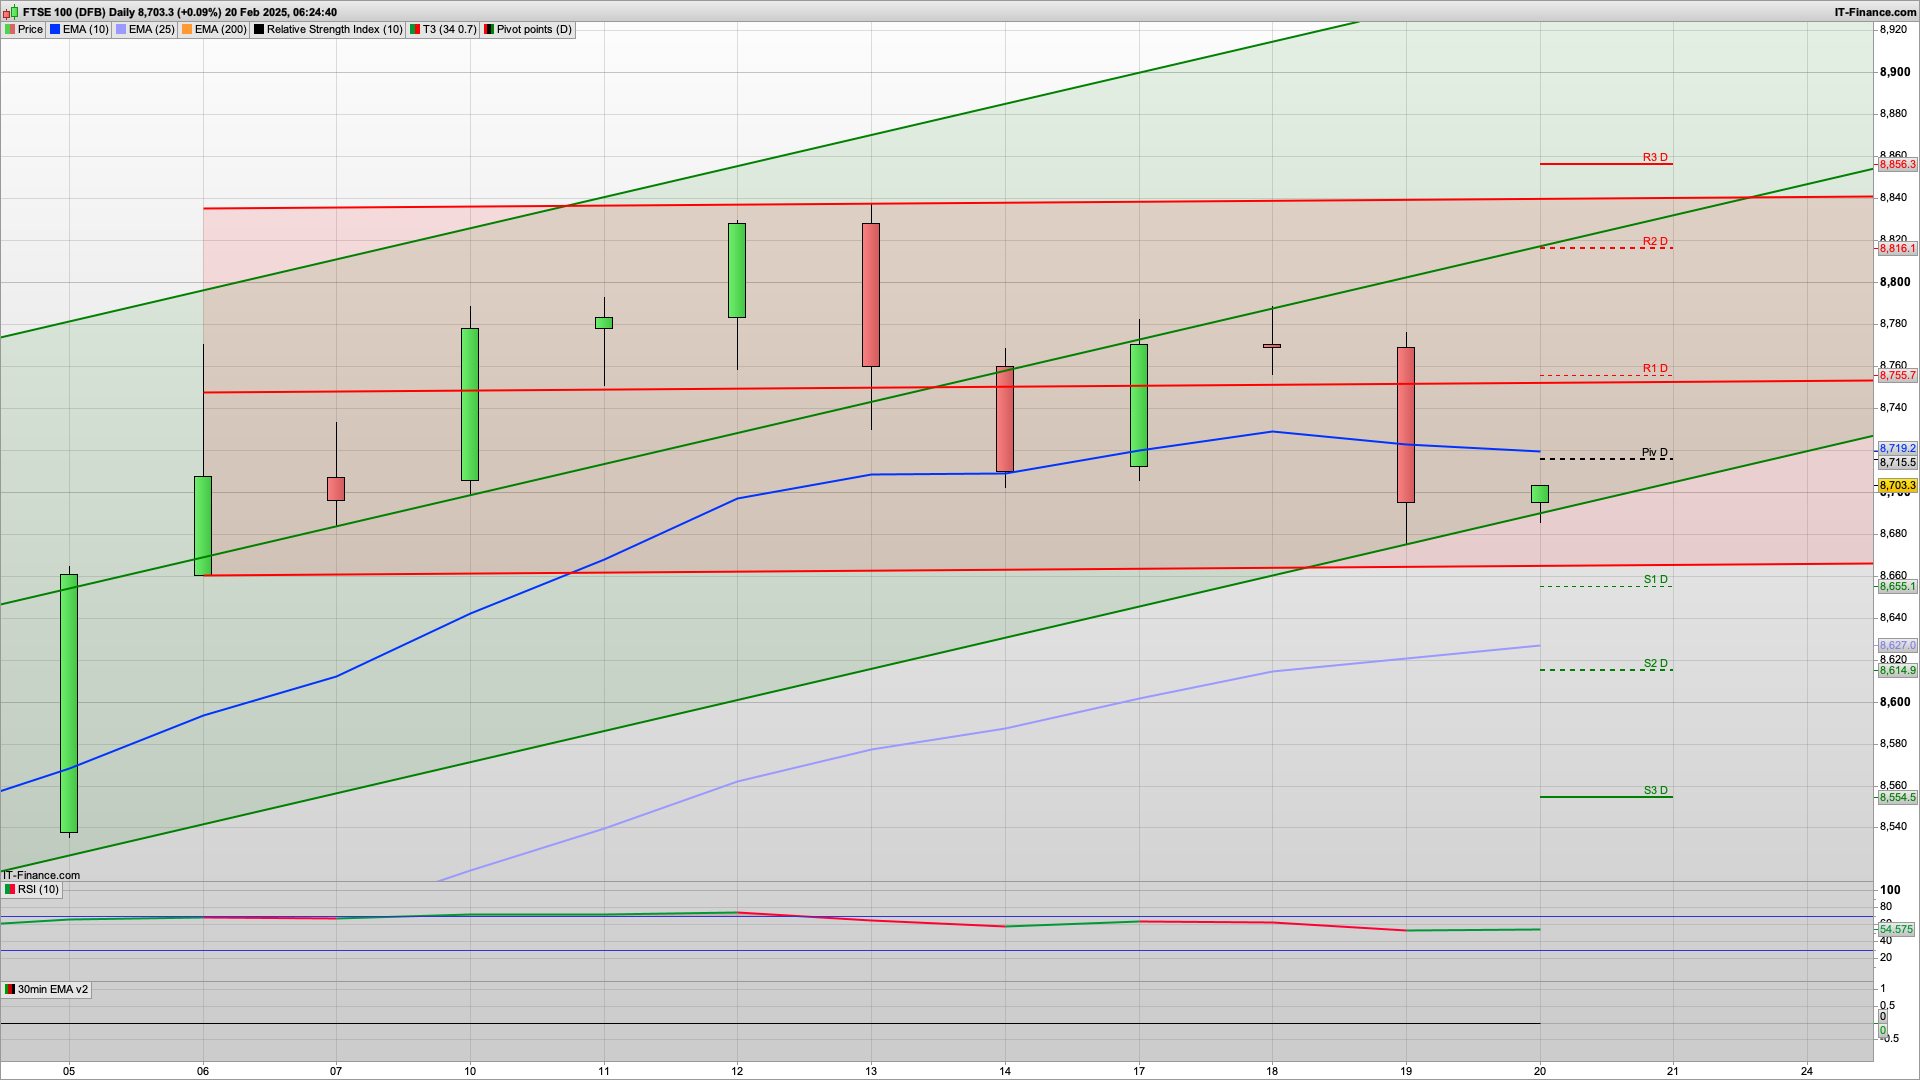The height and width of the screenshot is (1080, 1920).
Task: Open the RSI (10) panel label
Action: coord(32,889)
